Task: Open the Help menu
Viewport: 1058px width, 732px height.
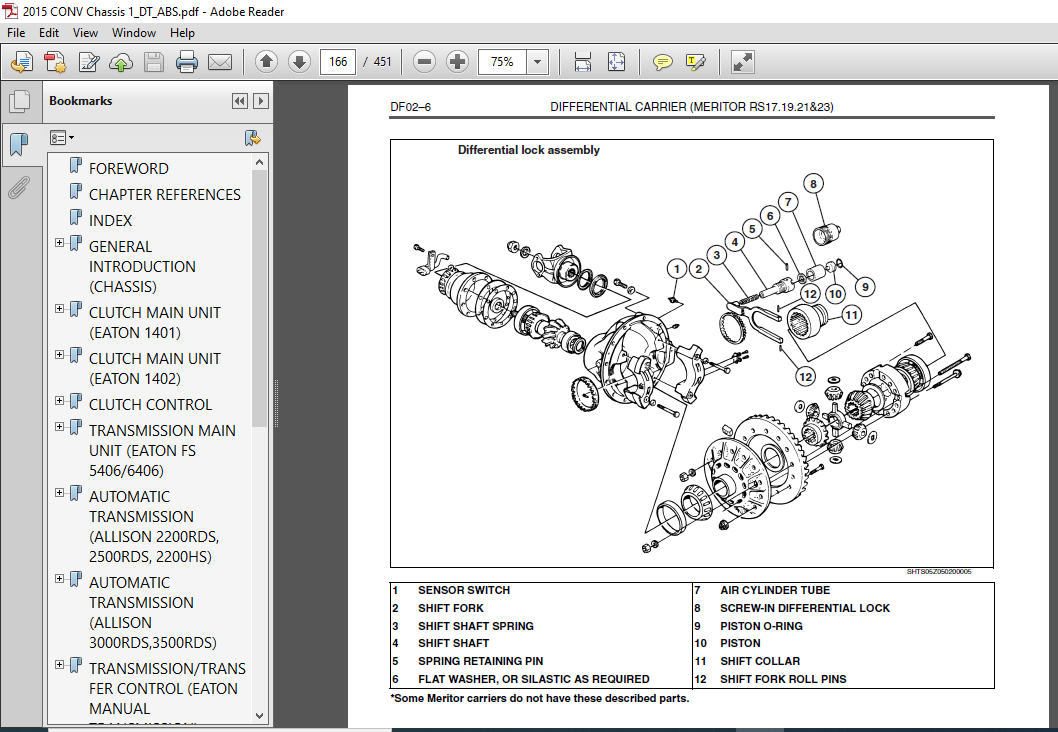Action: click(x=182, y=32)
